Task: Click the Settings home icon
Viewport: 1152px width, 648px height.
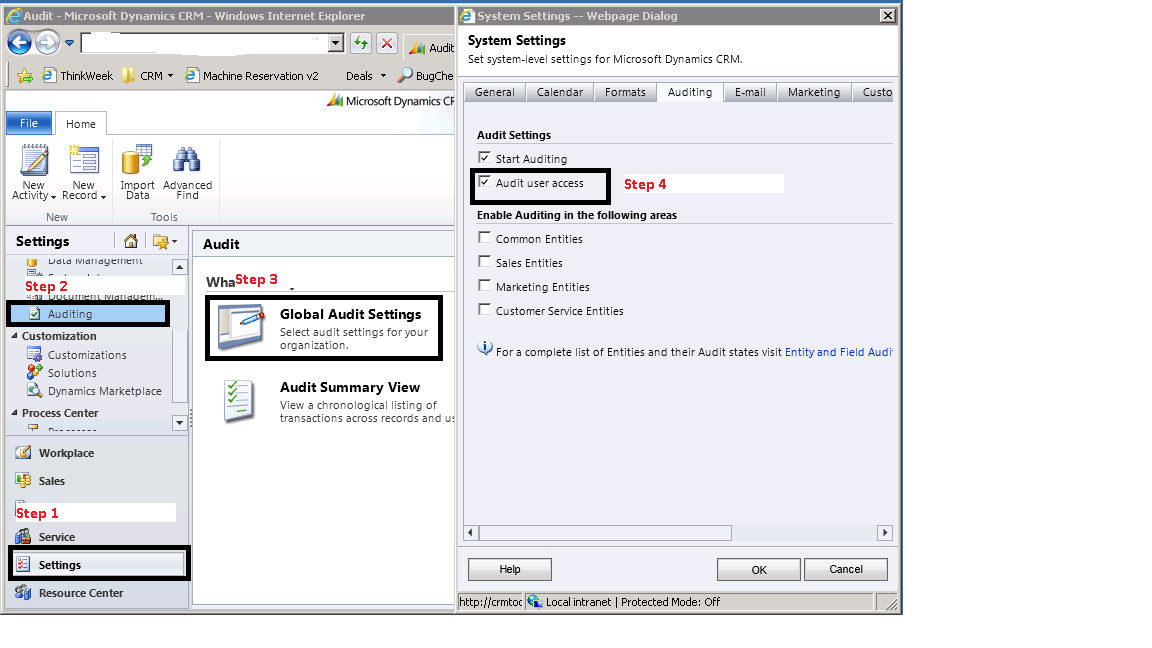Action: click(131, 241)
